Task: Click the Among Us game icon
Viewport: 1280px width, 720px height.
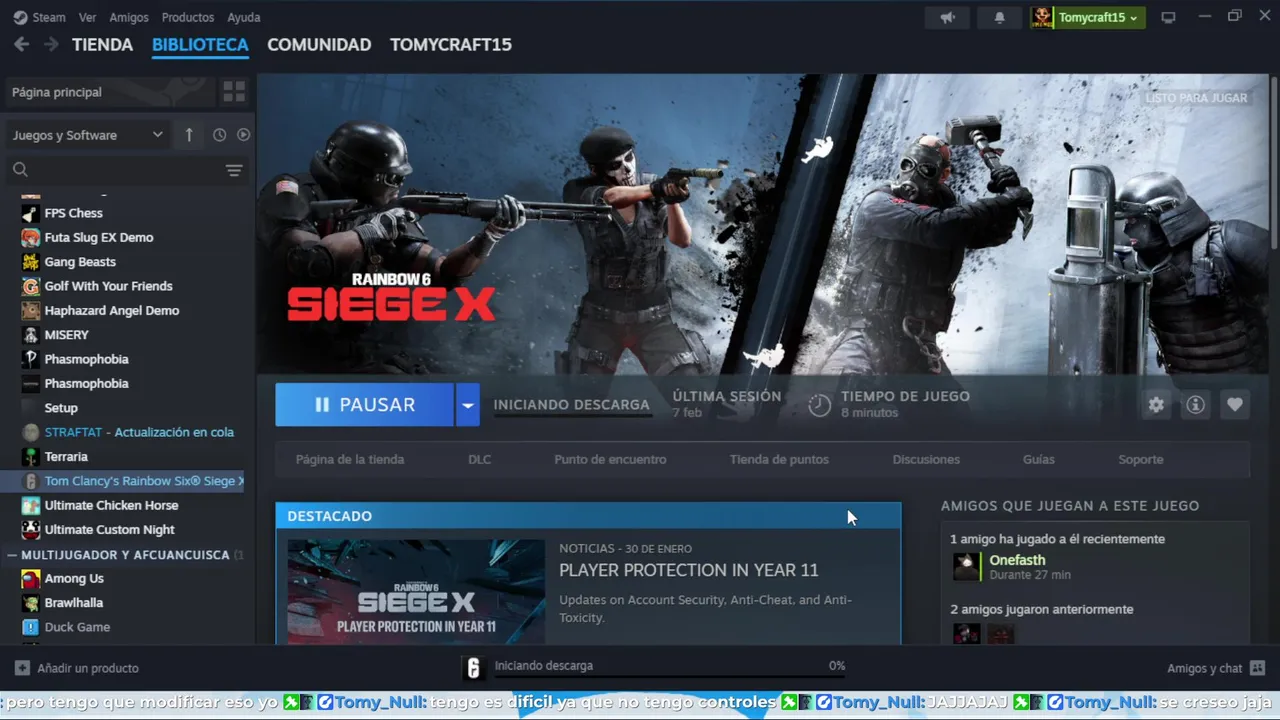Action: 31,578
